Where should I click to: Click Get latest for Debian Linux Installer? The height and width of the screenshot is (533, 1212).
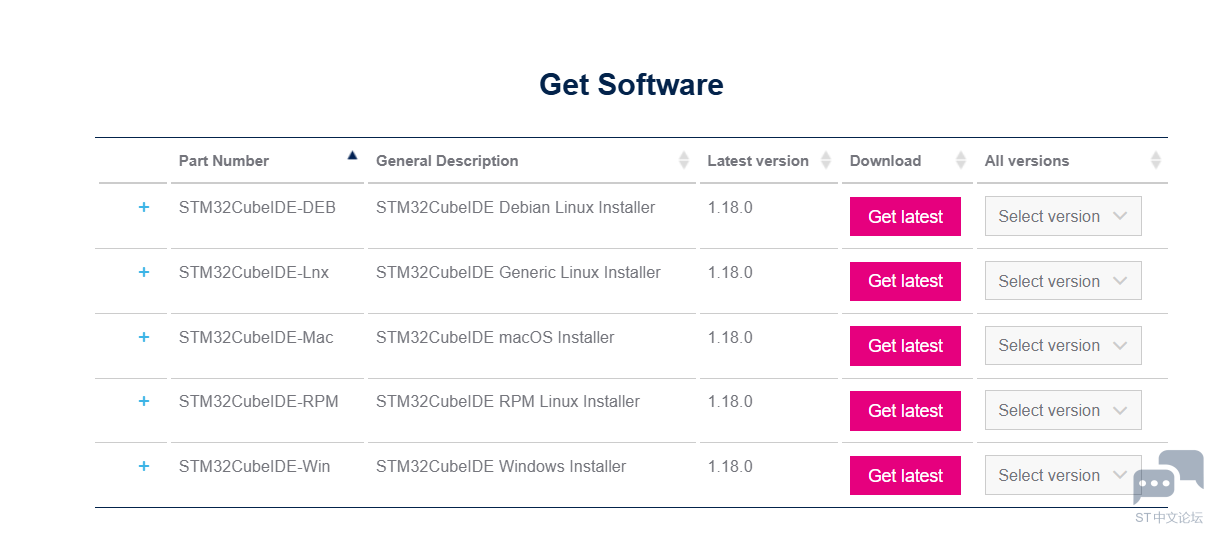pyautogui.click(x=905, y=216)
